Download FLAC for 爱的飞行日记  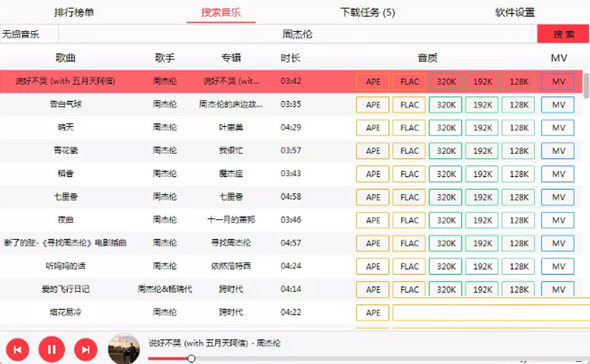(409, 289)
